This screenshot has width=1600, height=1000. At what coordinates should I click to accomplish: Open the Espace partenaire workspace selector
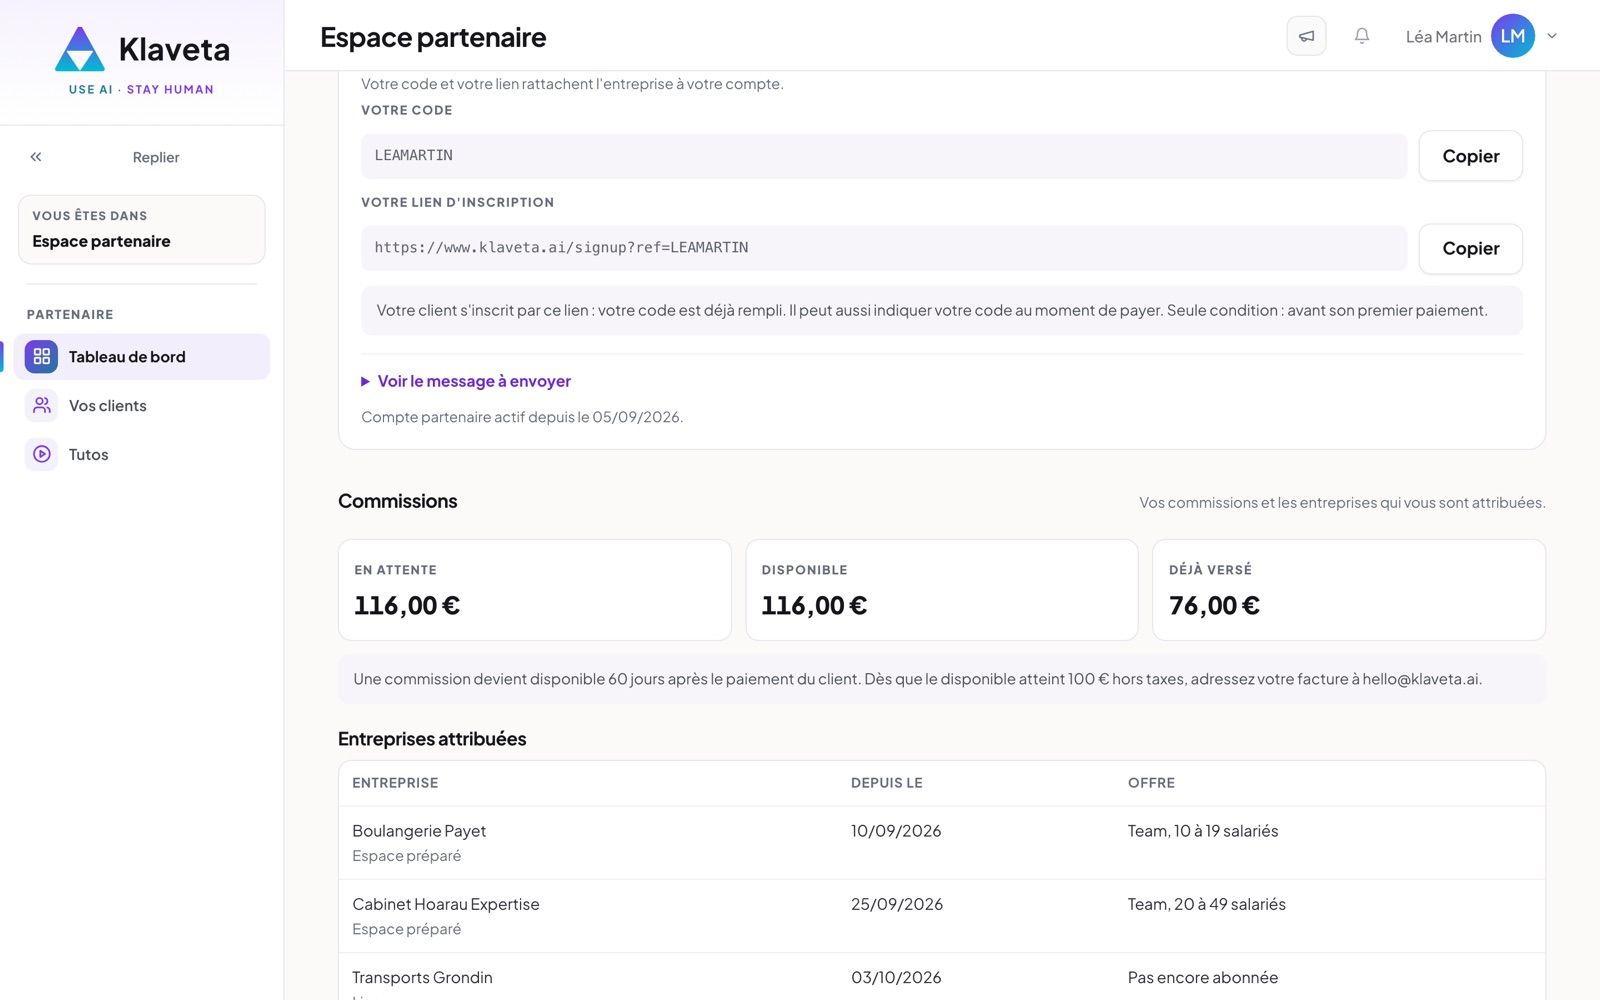[142, 229]
